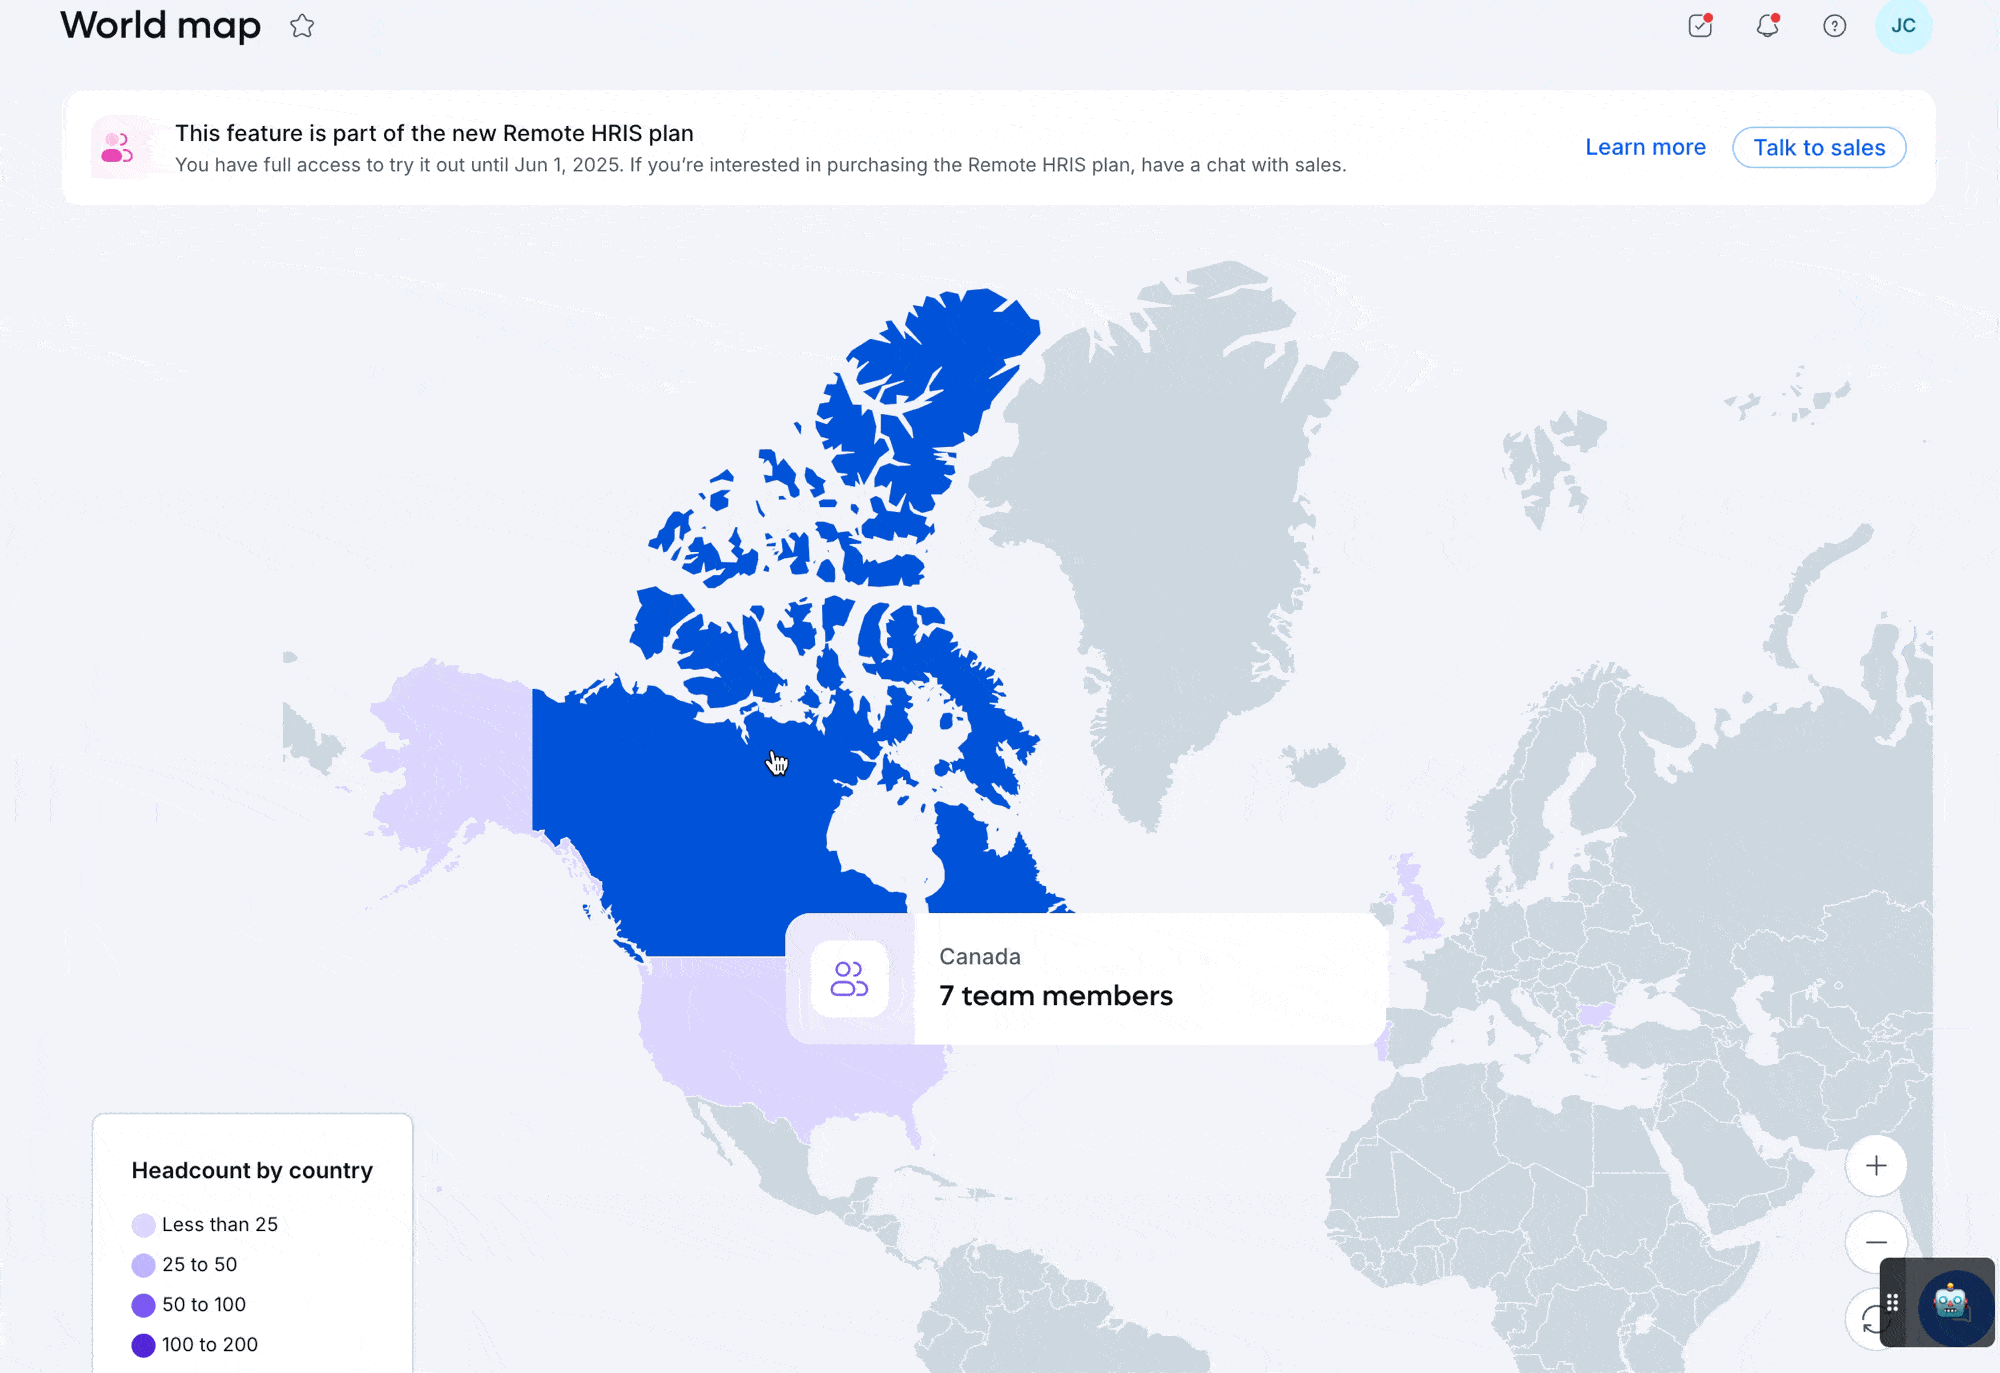Favorite the World map page star
Viewport: 2000px width, 1373px height.
tap(302, 26)
